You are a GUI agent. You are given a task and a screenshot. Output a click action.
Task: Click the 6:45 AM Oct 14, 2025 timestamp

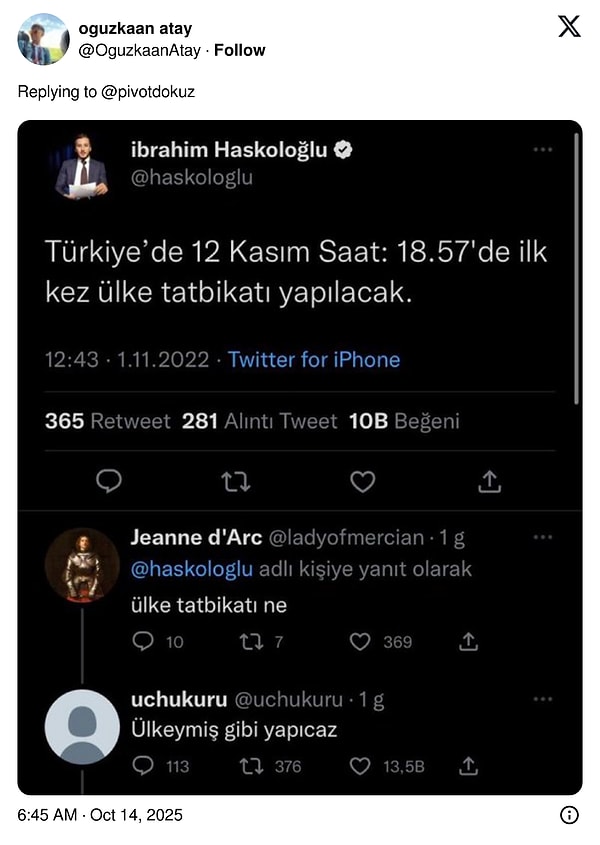(x=100, y=815)
